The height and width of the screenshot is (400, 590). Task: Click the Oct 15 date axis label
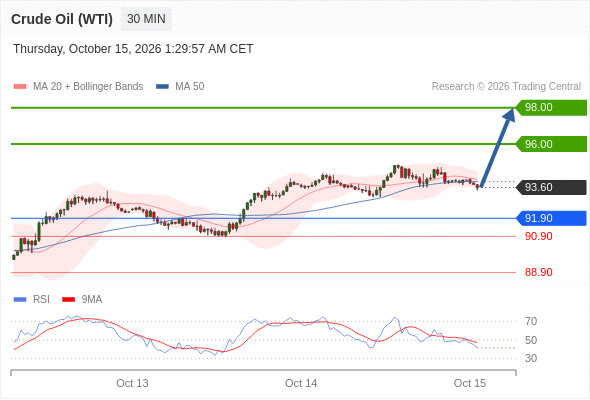coord(470,383)
